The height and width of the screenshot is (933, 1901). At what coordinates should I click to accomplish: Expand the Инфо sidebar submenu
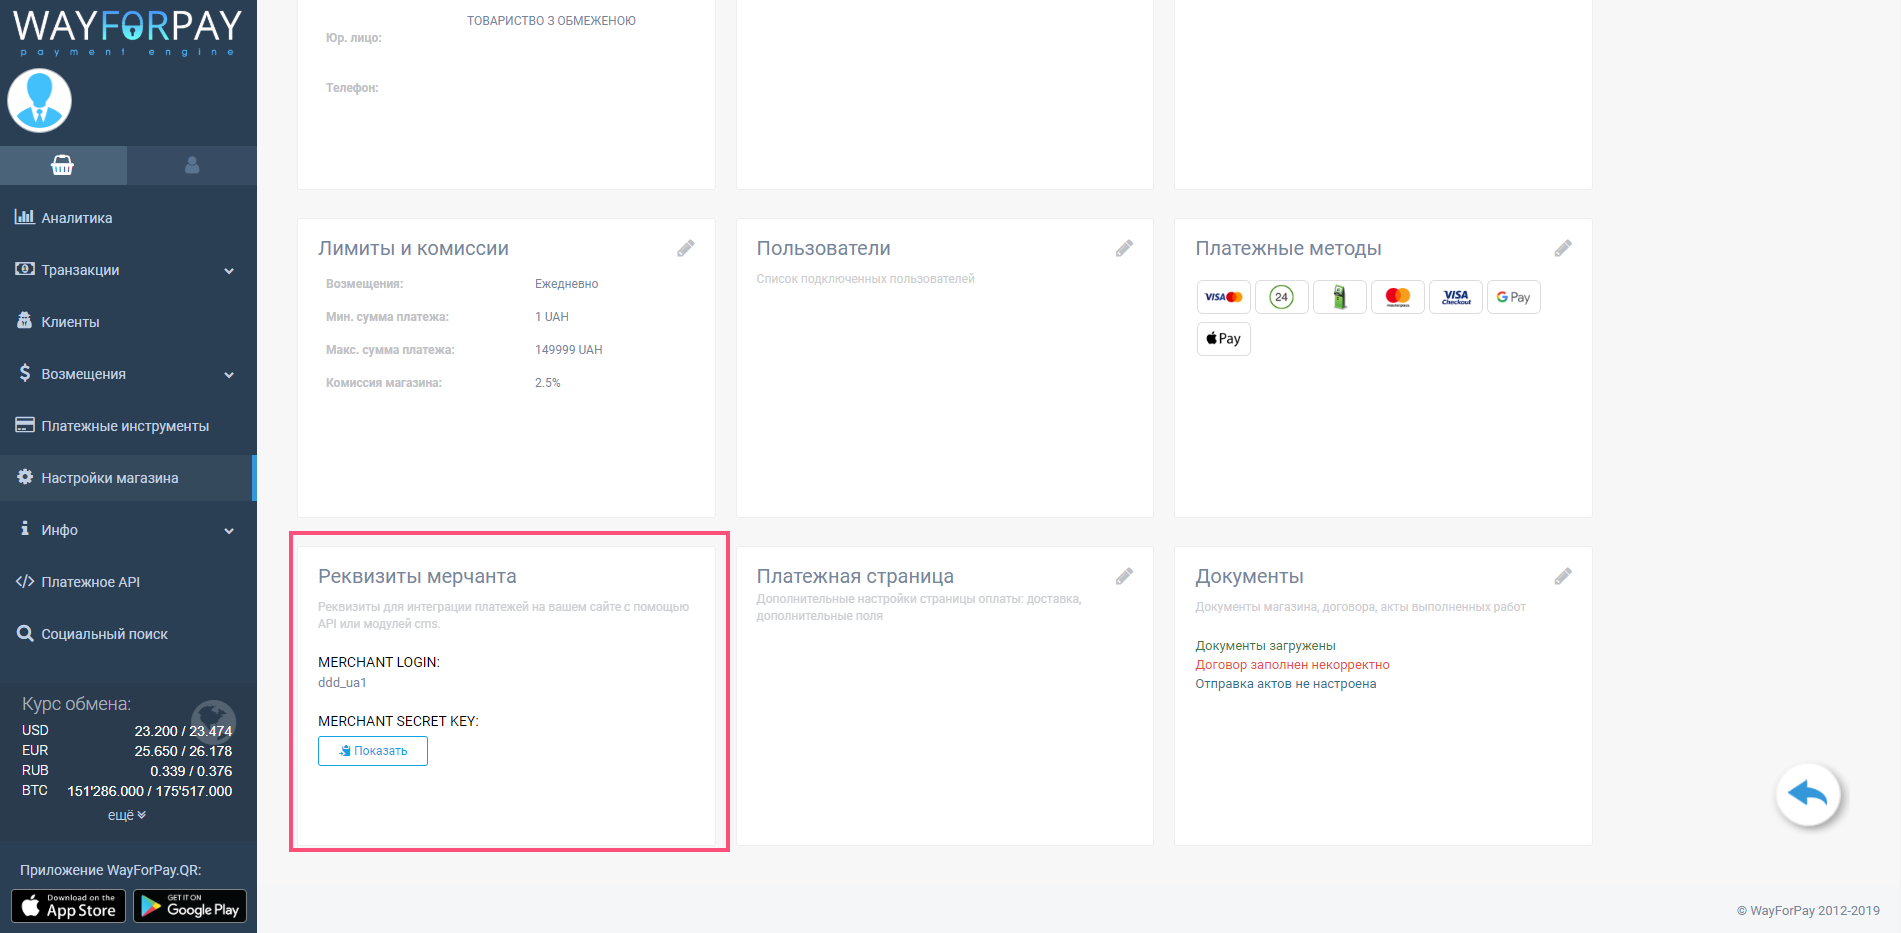(229, 531)
